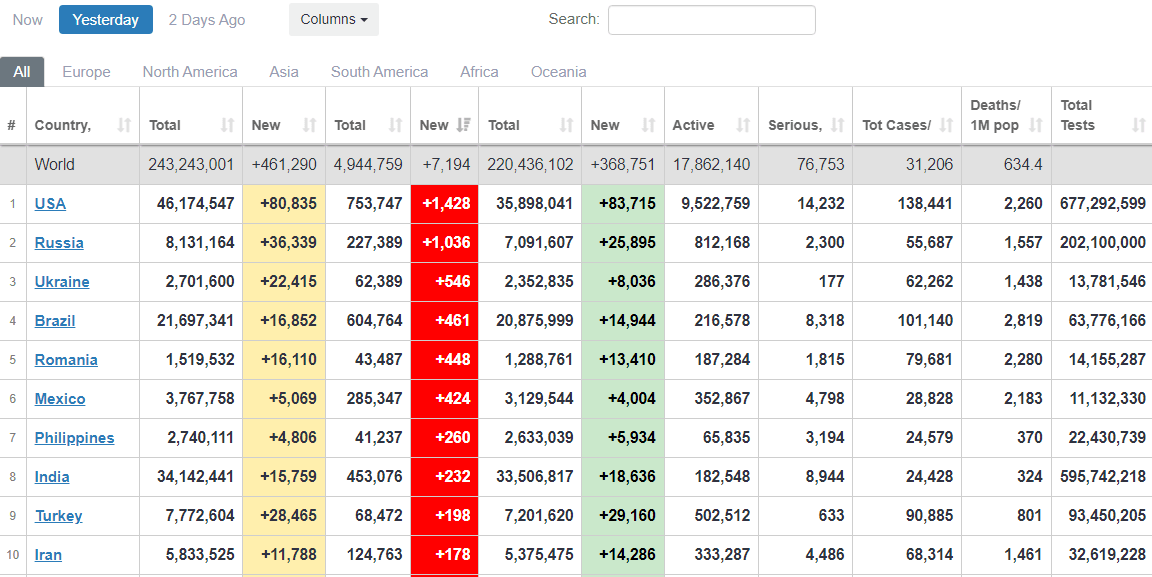The height and width of the screenshot is (577, 1152).
Task: Click descending sort icon on red New column
Action: click(464, 125)
